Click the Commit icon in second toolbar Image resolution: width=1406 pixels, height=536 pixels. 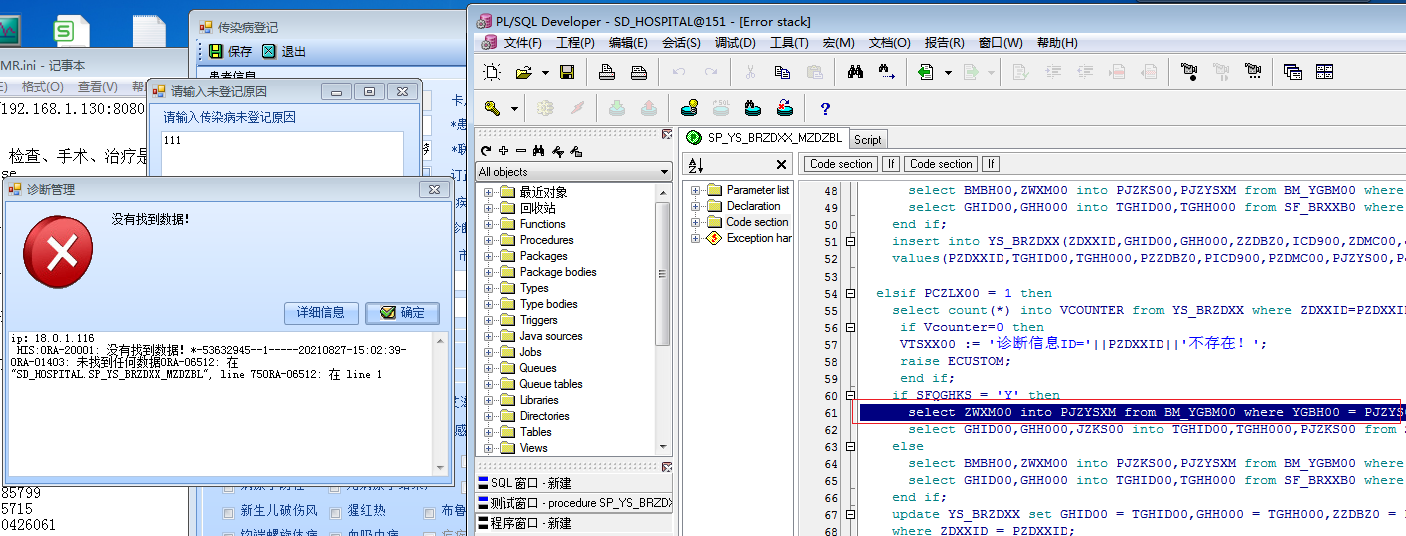(x=618, y=108)
